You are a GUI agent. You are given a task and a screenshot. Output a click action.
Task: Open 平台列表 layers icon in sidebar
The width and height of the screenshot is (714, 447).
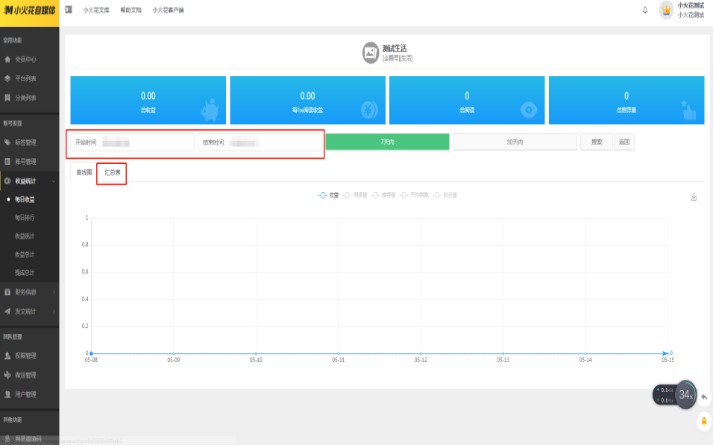click(x=7, y=78)
